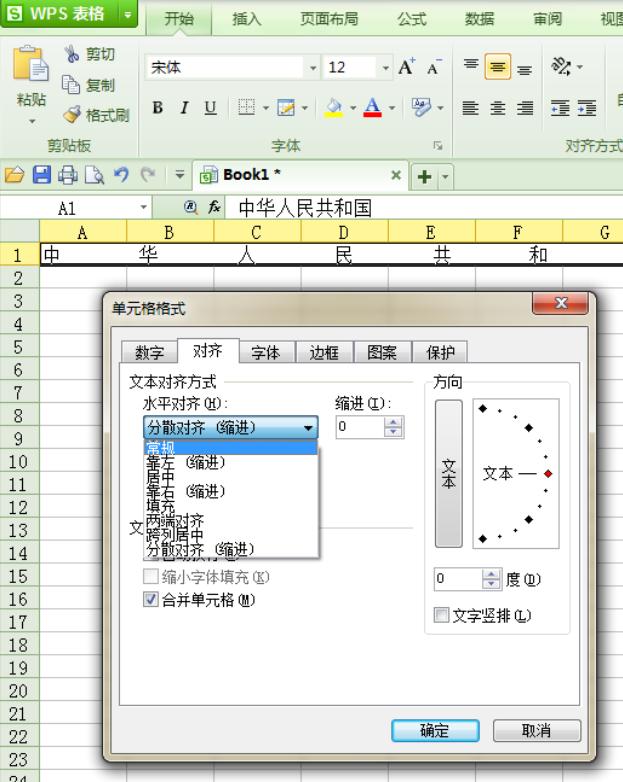
Task: Click the 取消 button
Action: point(537,731)
